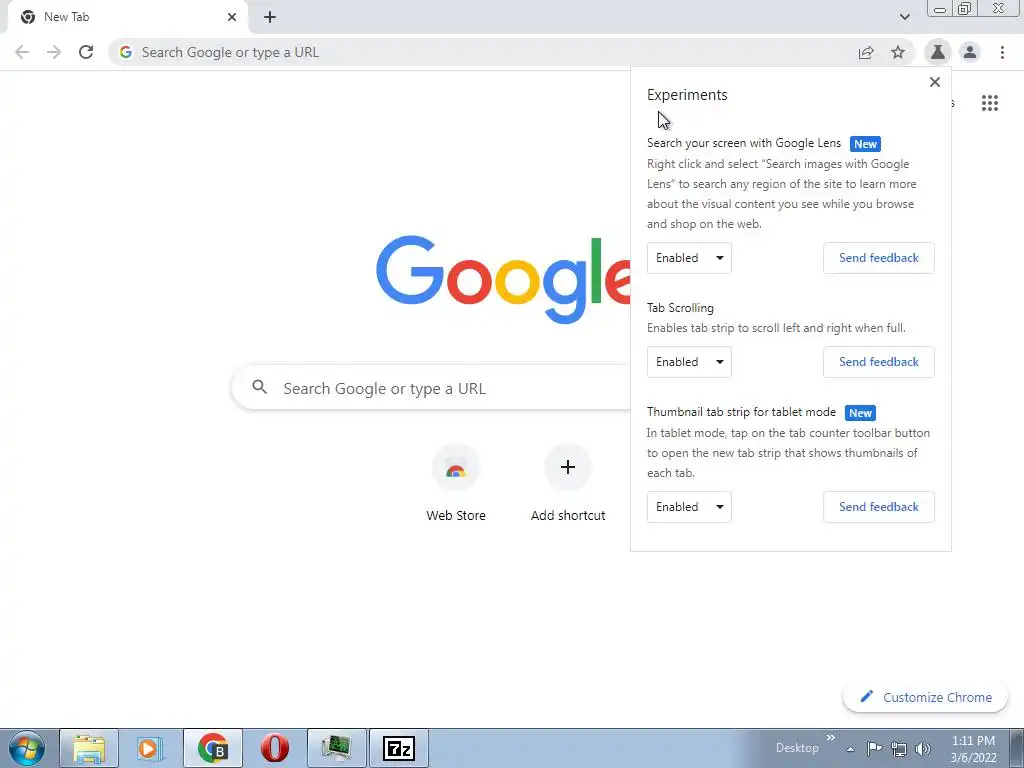Launch the media player taskbar icon
This screenshot has width=1024, height=768.
[150, 748]
